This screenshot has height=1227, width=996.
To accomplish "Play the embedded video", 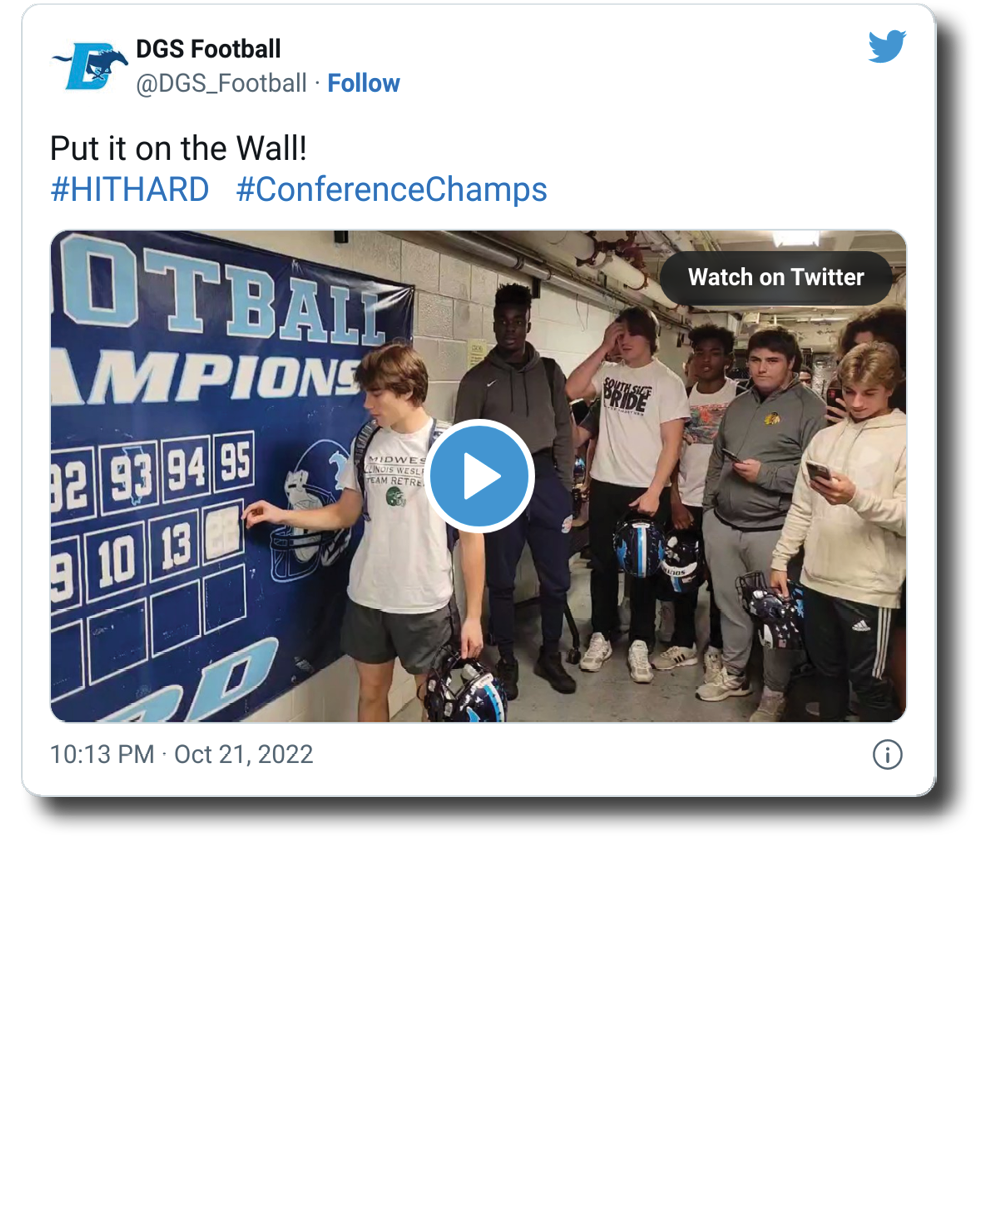I will (479, 476).
